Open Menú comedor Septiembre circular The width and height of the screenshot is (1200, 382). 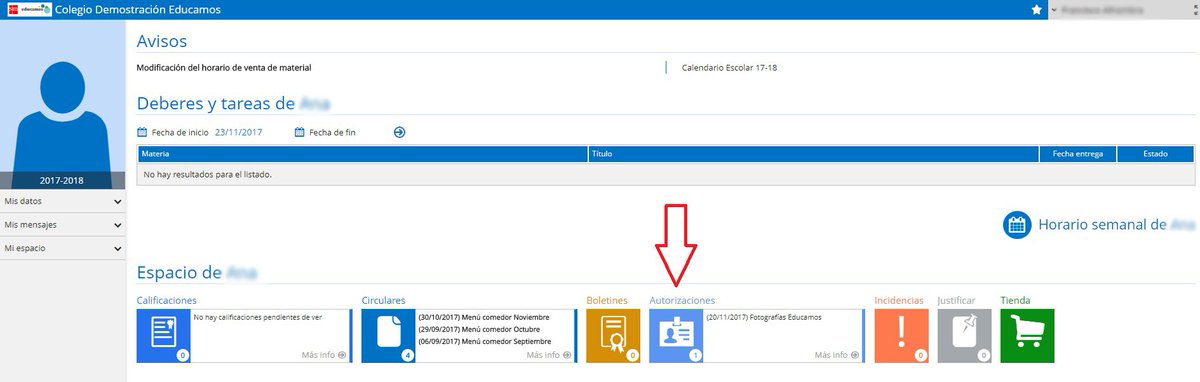click(486, 341)
